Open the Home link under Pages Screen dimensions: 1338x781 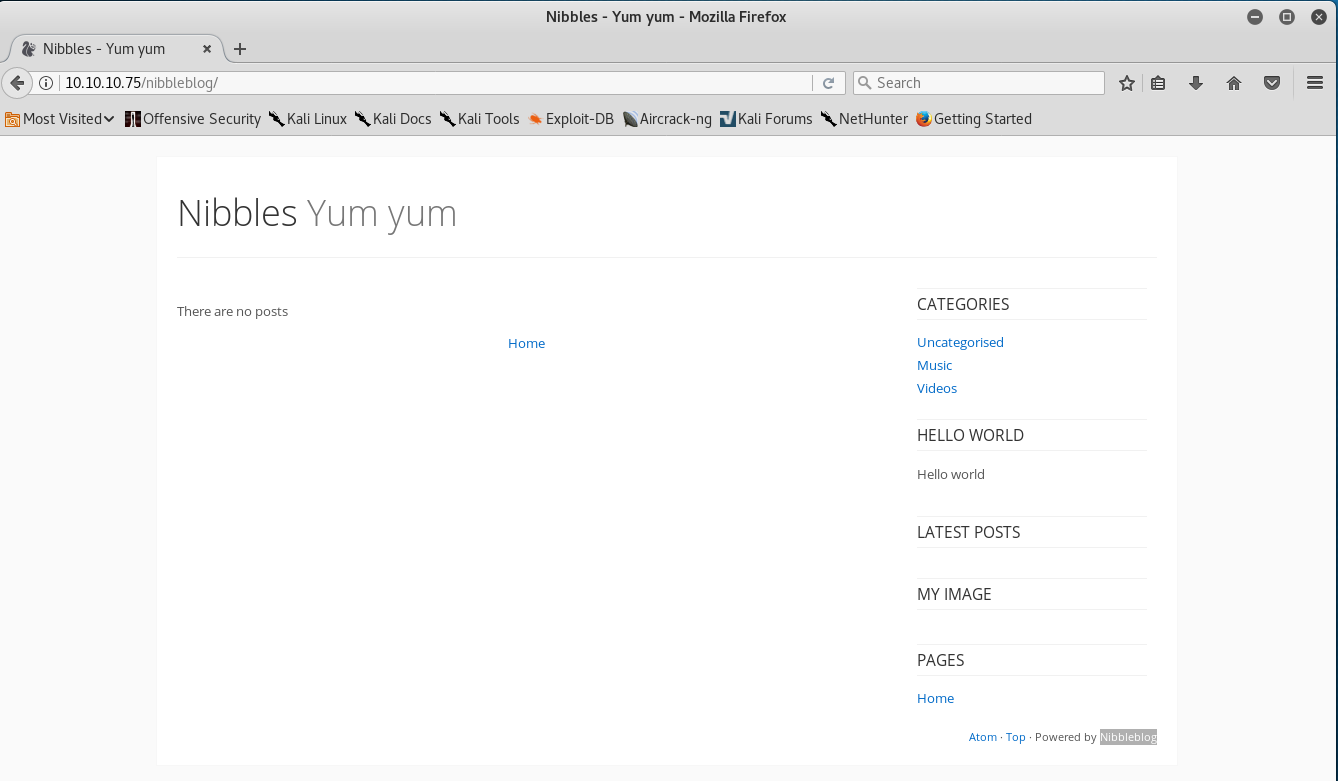pos(935,698)
